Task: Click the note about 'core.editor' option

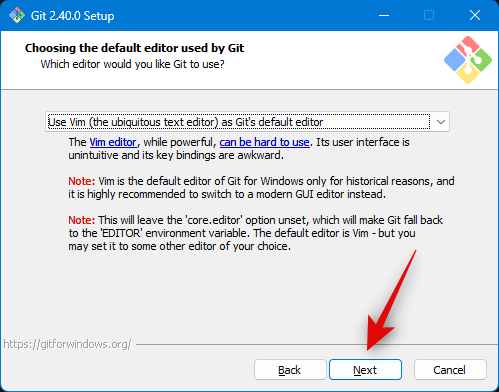Action: [256, 233]
